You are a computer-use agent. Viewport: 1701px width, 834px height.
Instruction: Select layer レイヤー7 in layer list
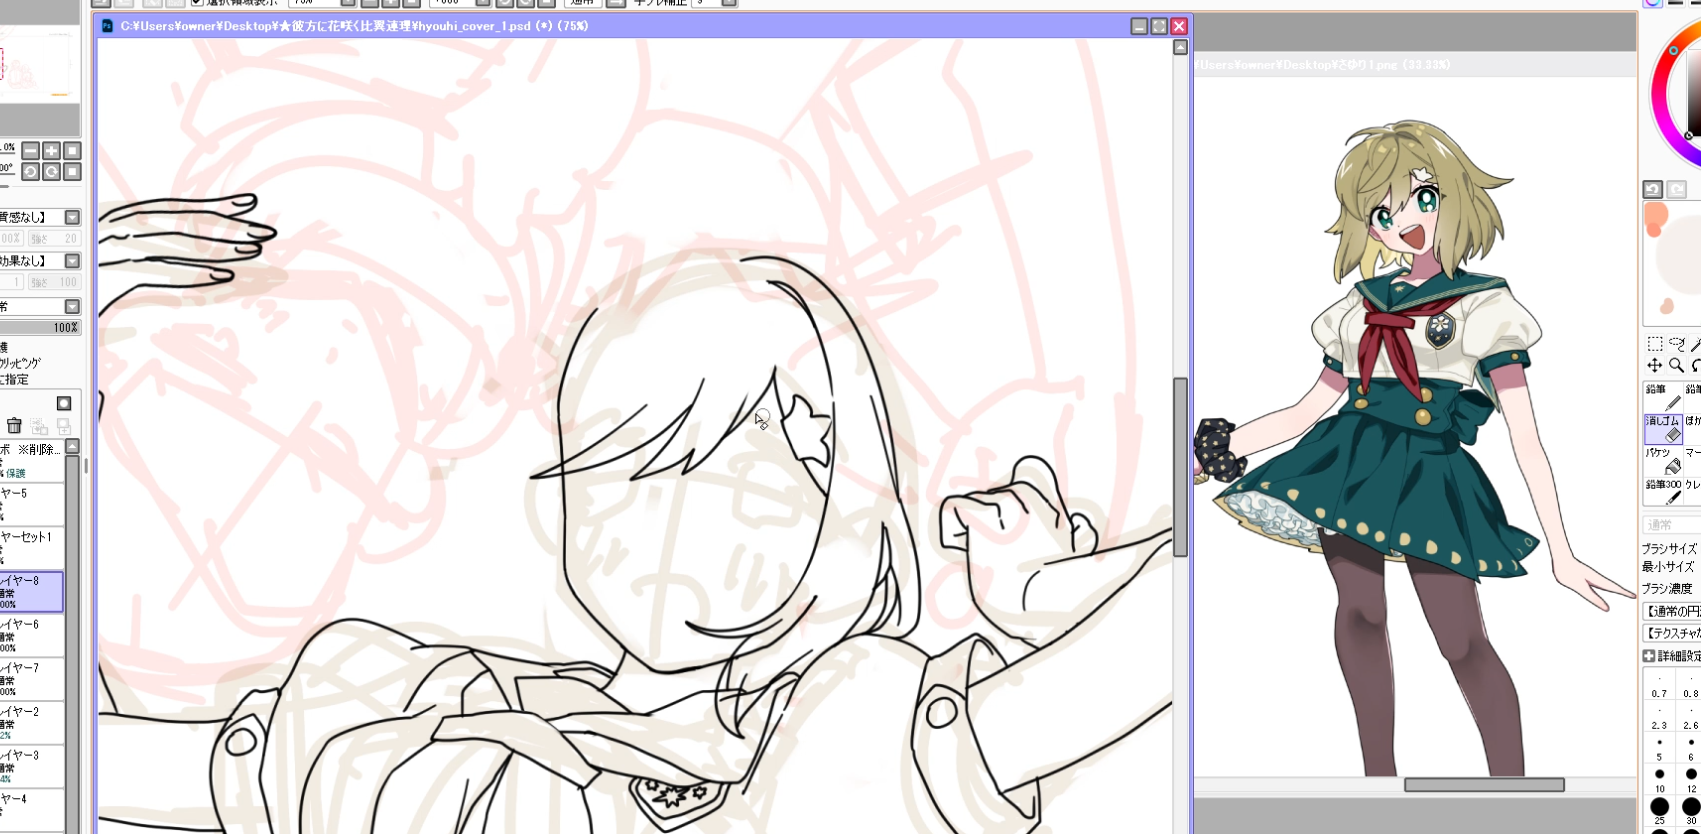pyautogui.click(x=30, y=678)
